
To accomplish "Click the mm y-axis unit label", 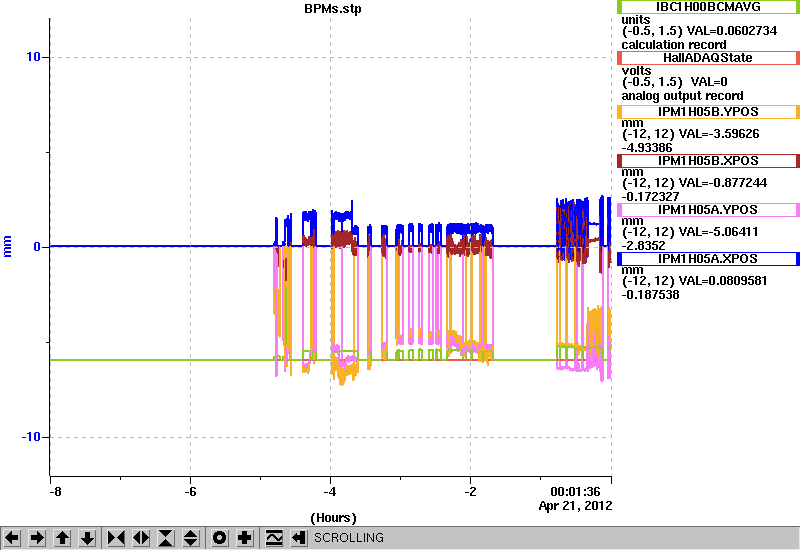I will click(x=8, y=246).
